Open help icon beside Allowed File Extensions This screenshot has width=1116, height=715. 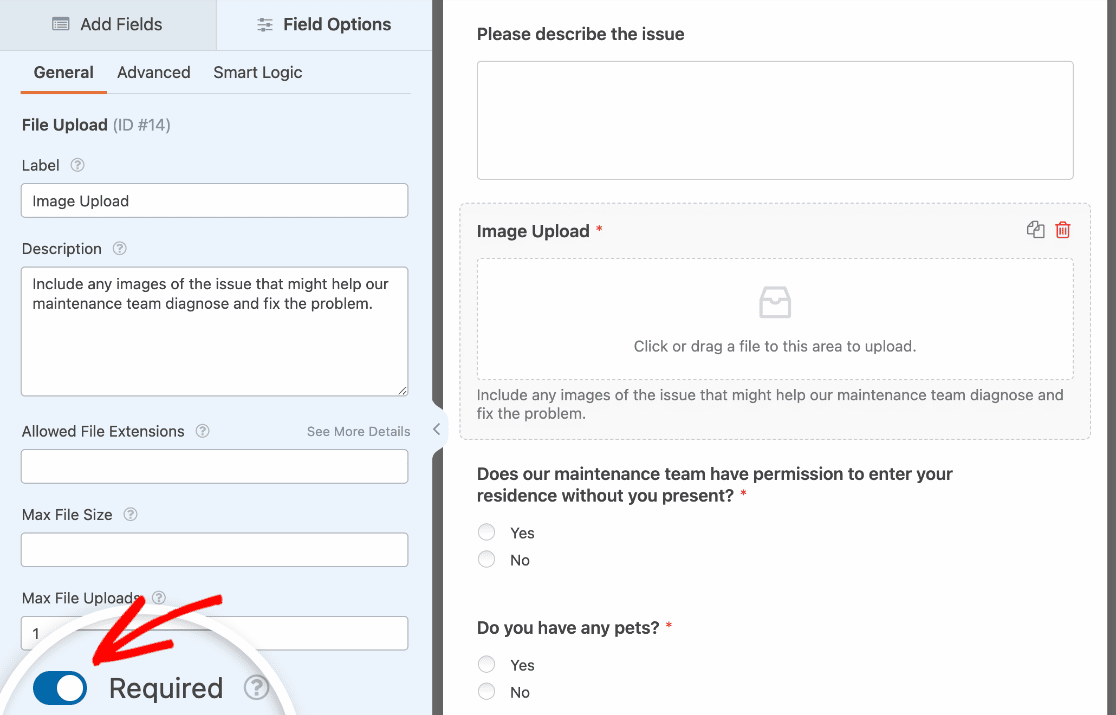pos(202,431)
